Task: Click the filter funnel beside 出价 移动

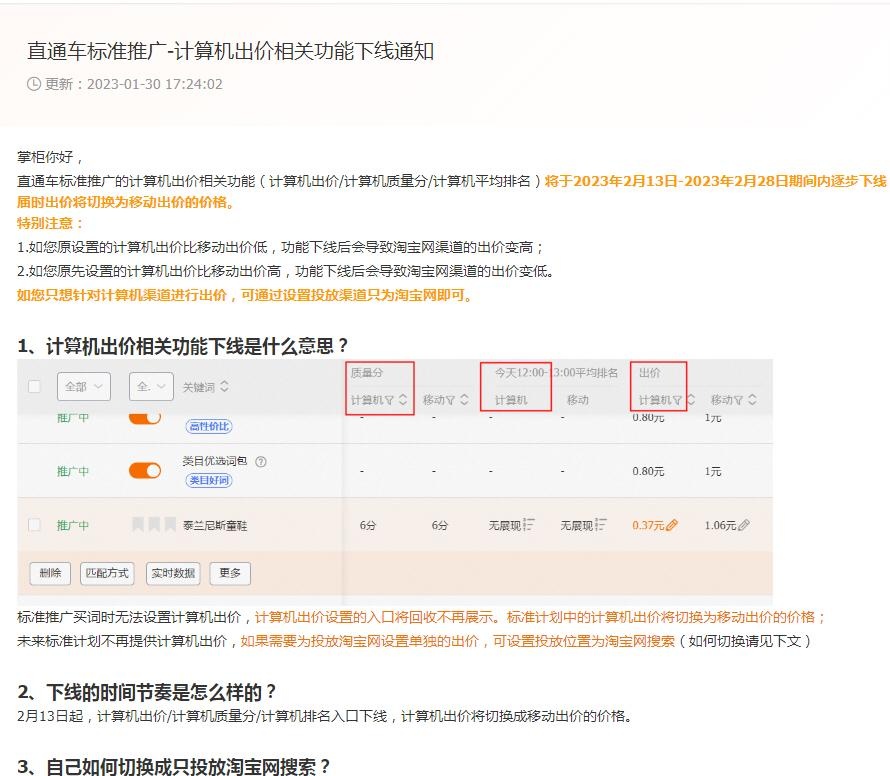Action: pyautogui.click(x=738, y=400)
